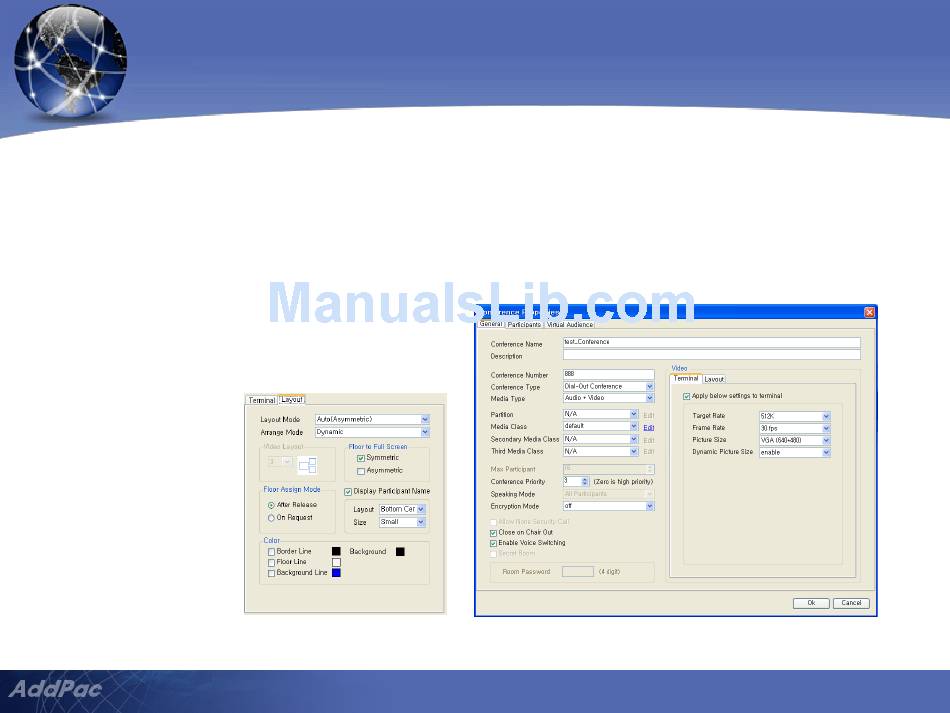Open the Partition dropdown

tap(600, 414)
